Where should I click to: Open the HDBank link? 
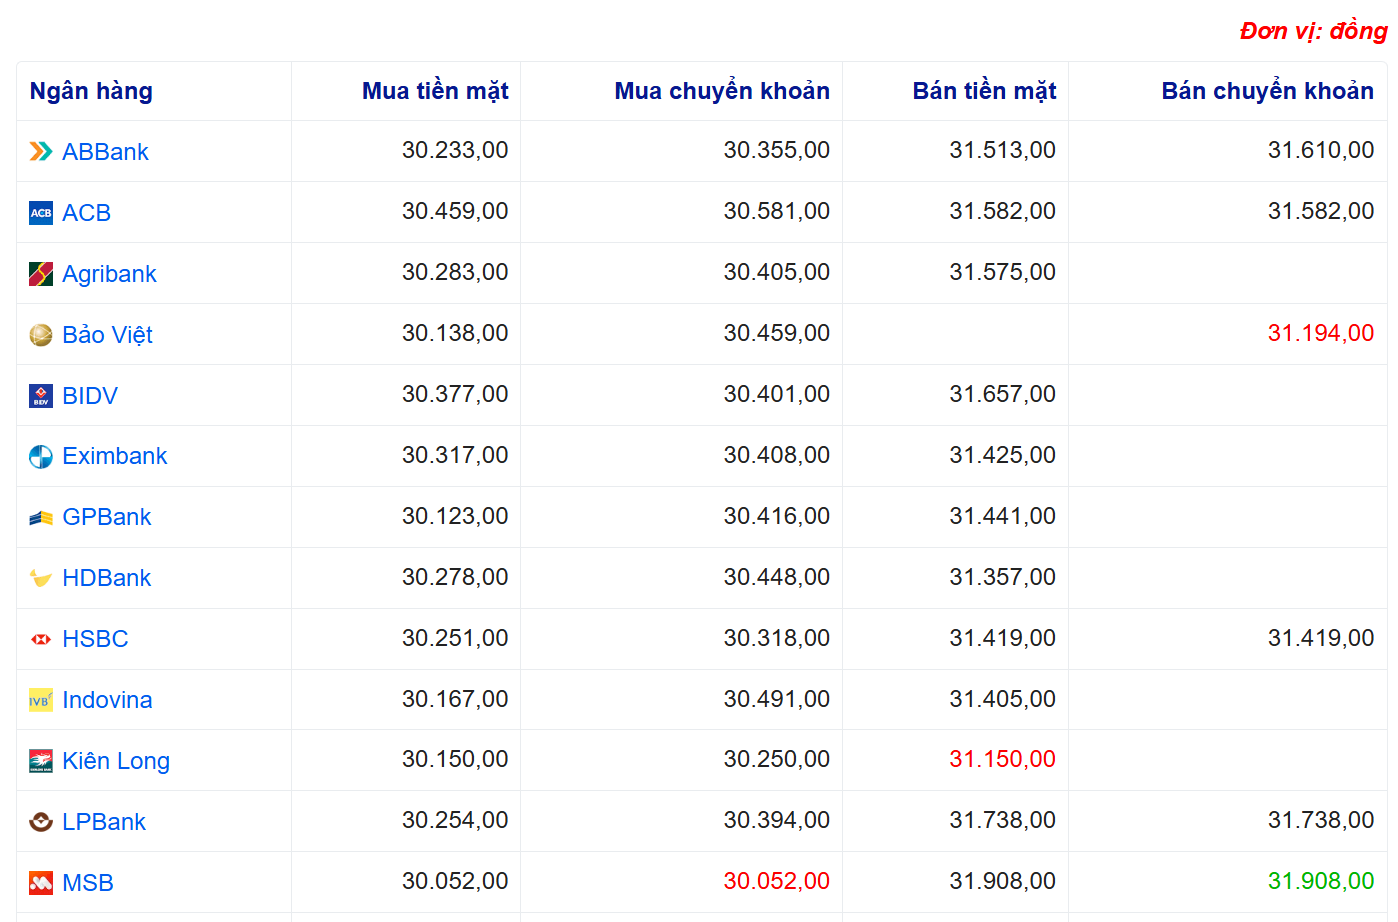pos(106,578)
